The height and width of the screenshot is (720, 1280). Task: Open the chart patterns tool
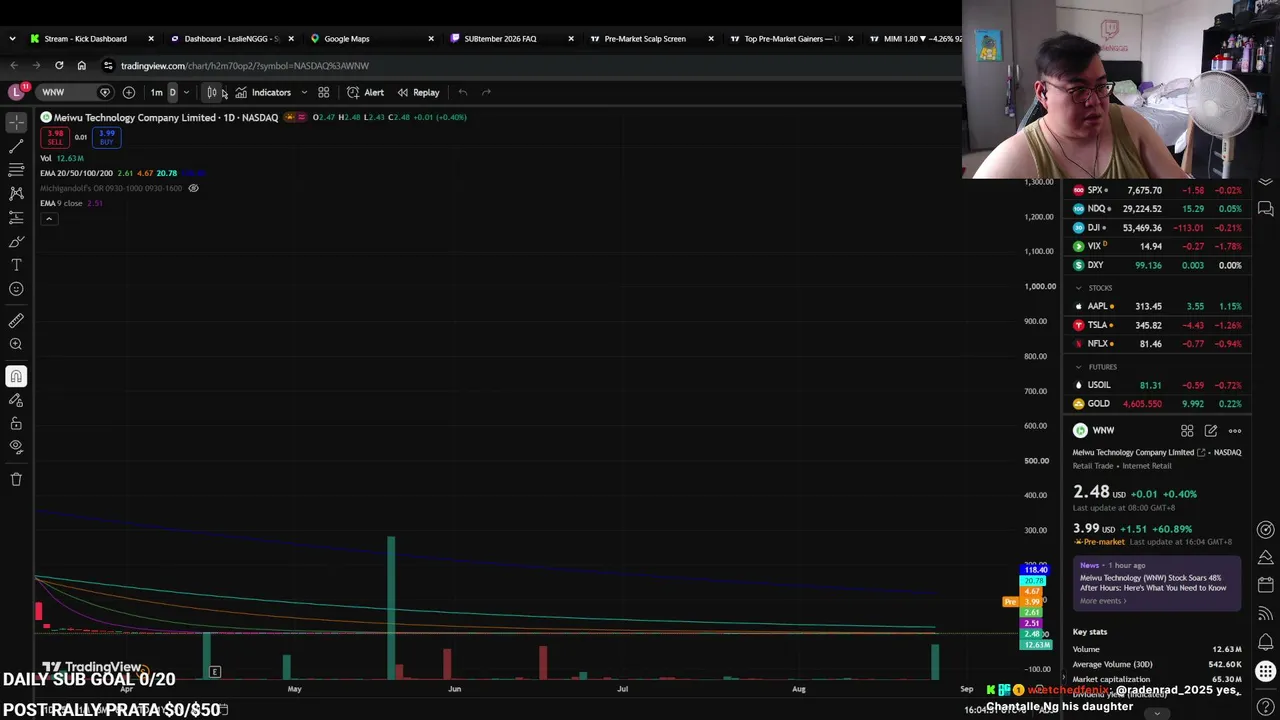tap(16, 193)
